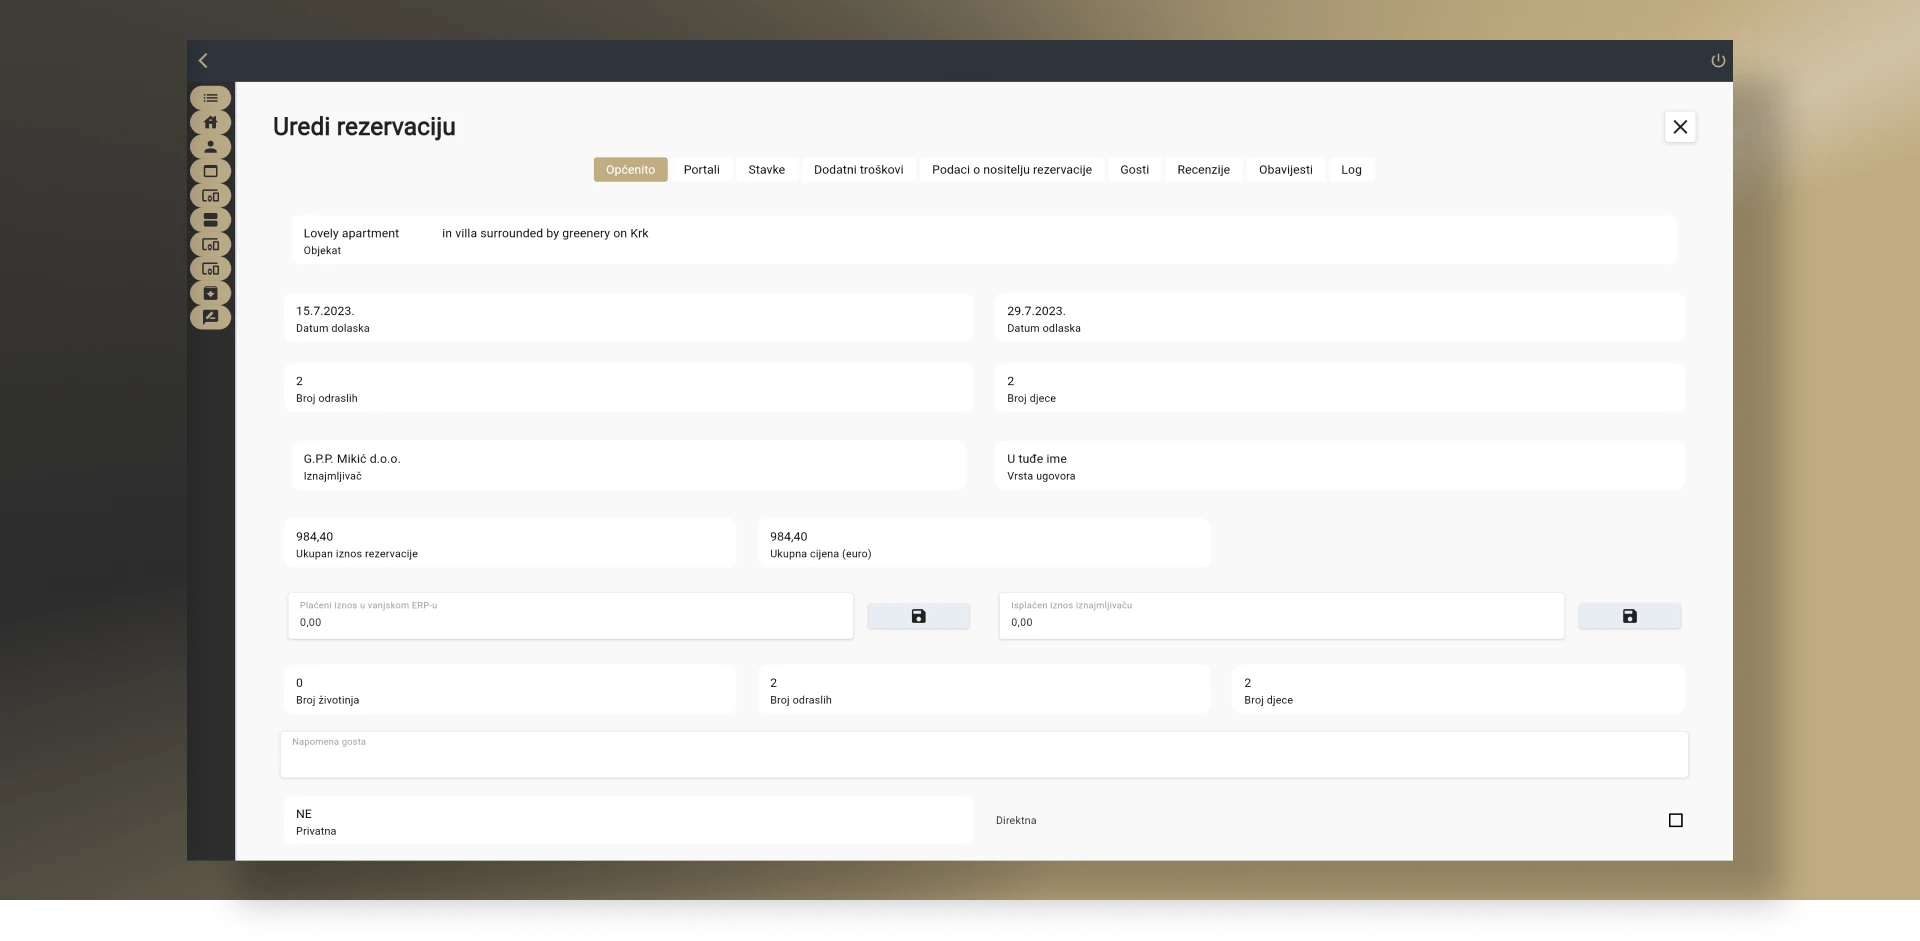Image resolution: width=1920 pixels, height=941 pixels.
Task: Open the list menu sidebar icon
Action: click(x=211, y=98)
